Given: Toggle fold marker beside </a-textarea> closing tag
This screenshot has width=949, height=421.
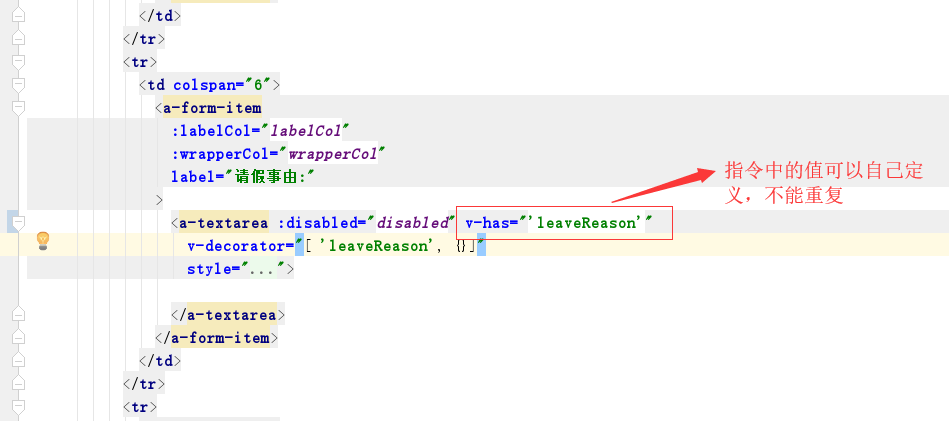Looking at the screenshot, I should [x=18, y=315].
